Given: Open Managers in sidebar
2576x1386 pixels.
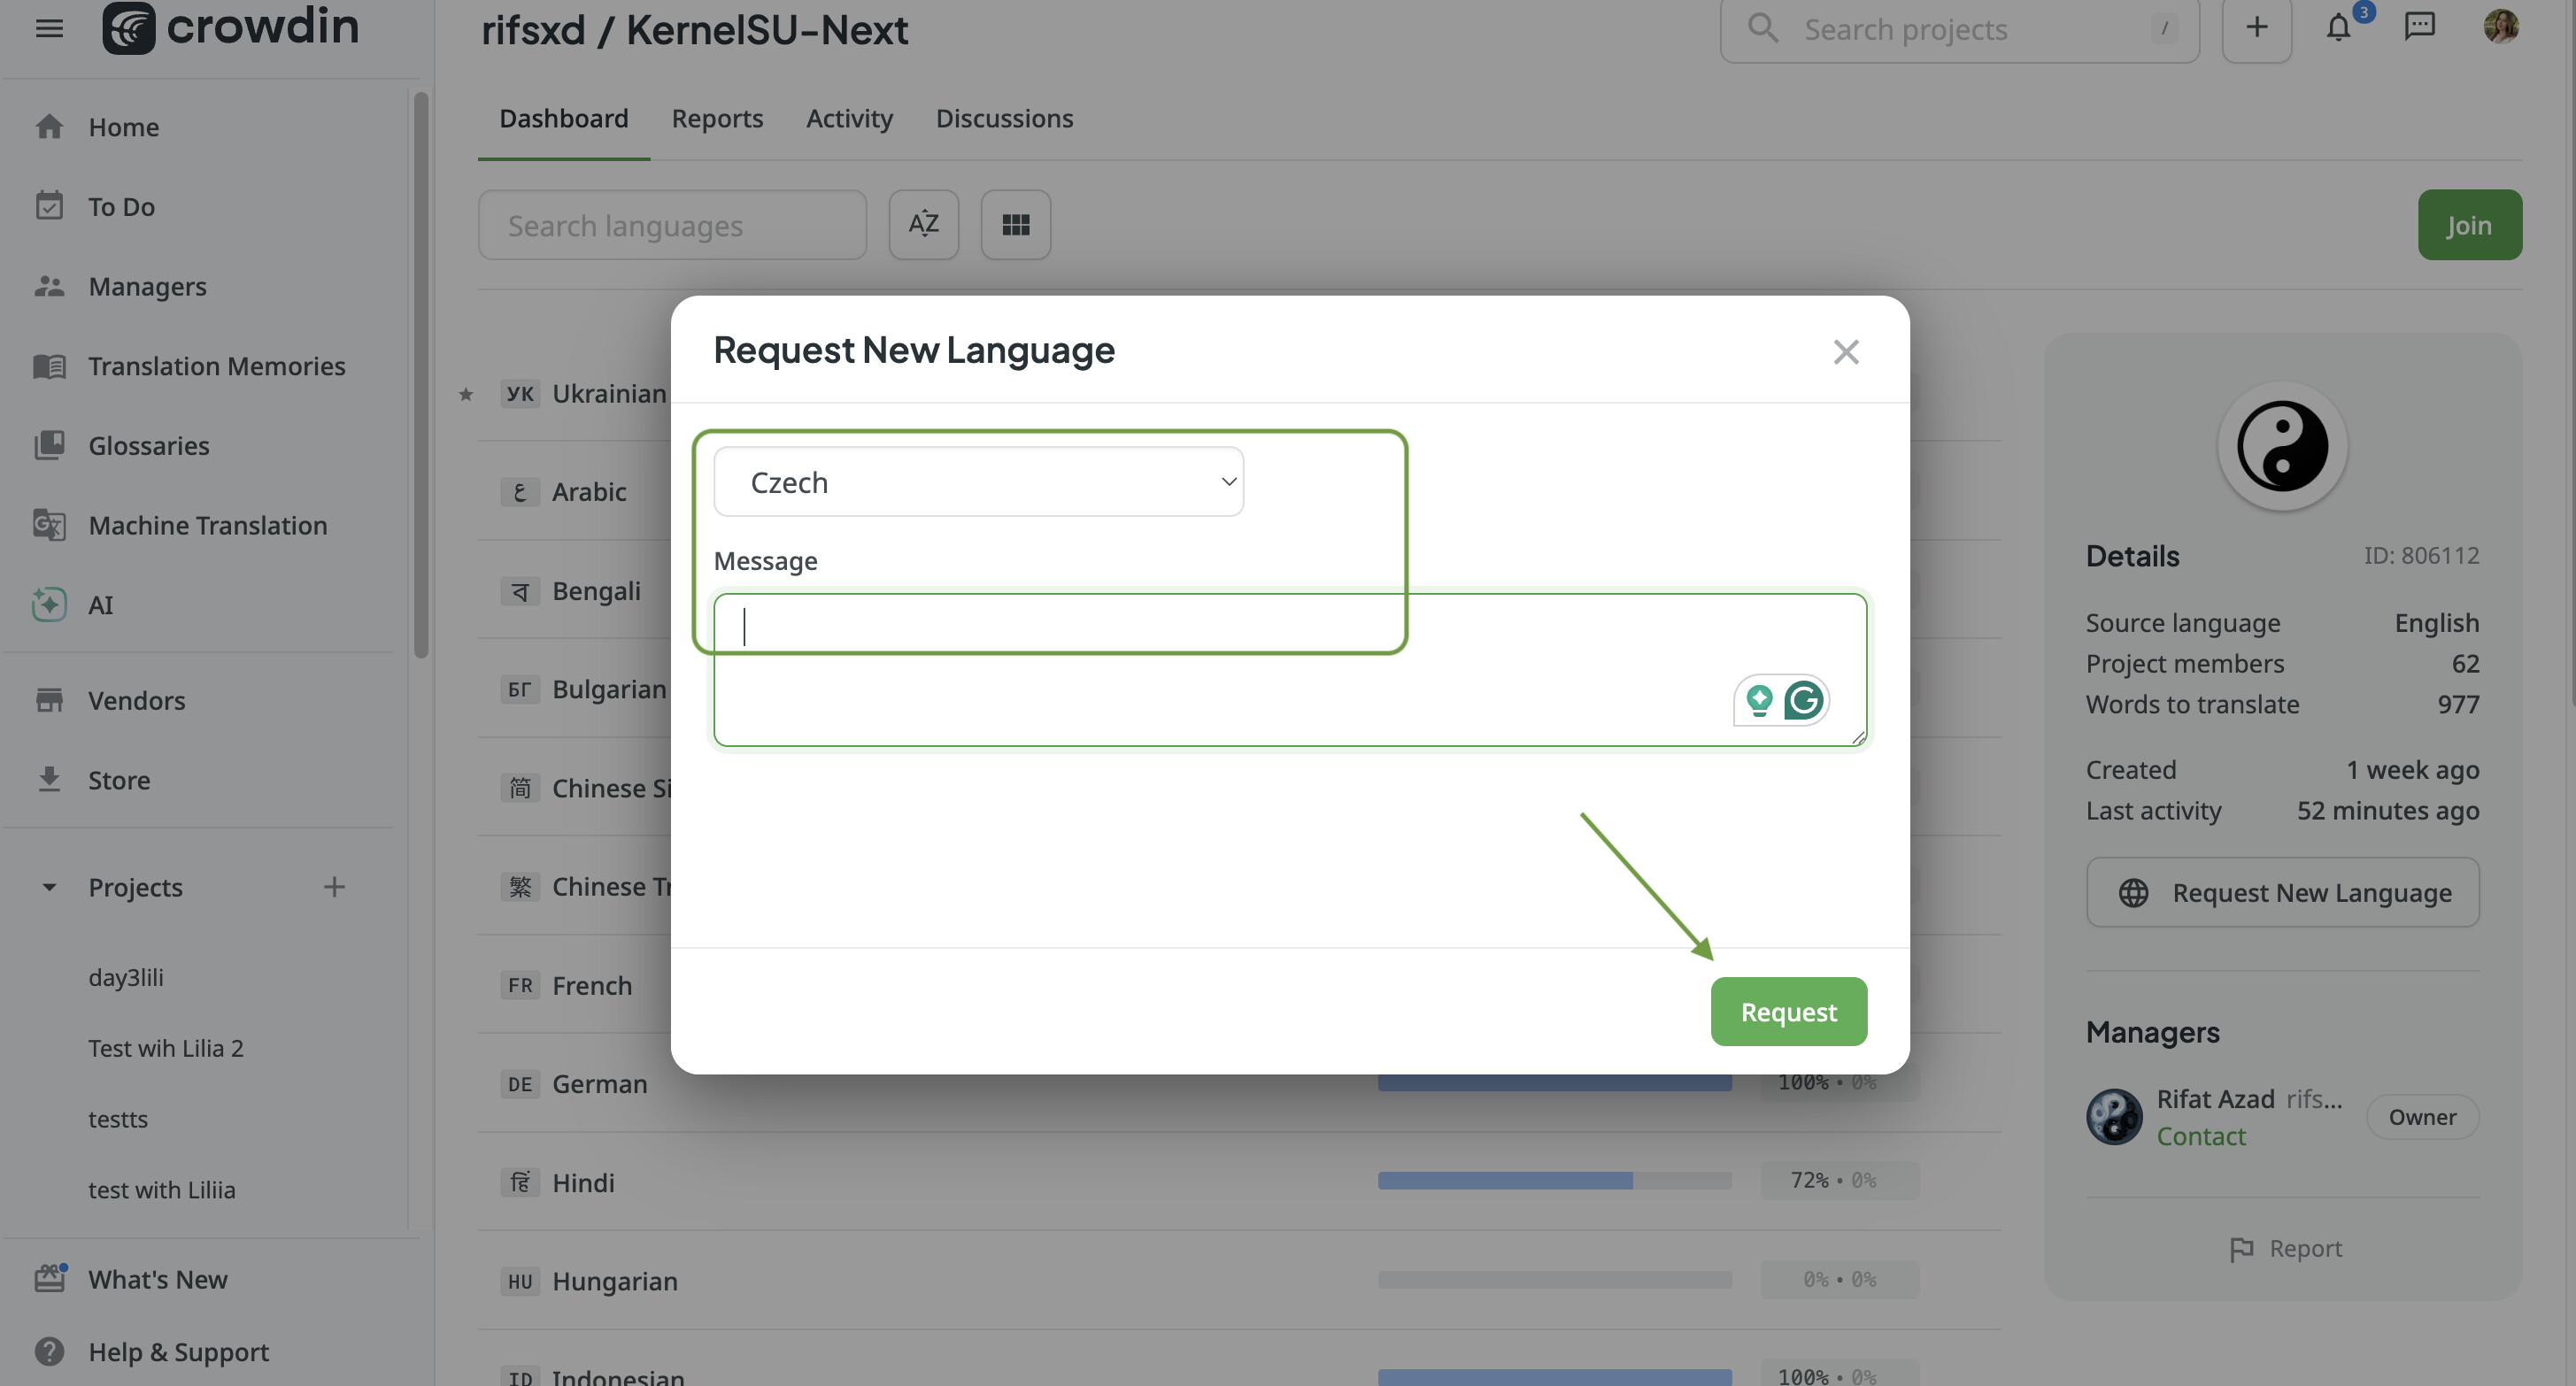Looking at the screenshot, I should (147, 286).
